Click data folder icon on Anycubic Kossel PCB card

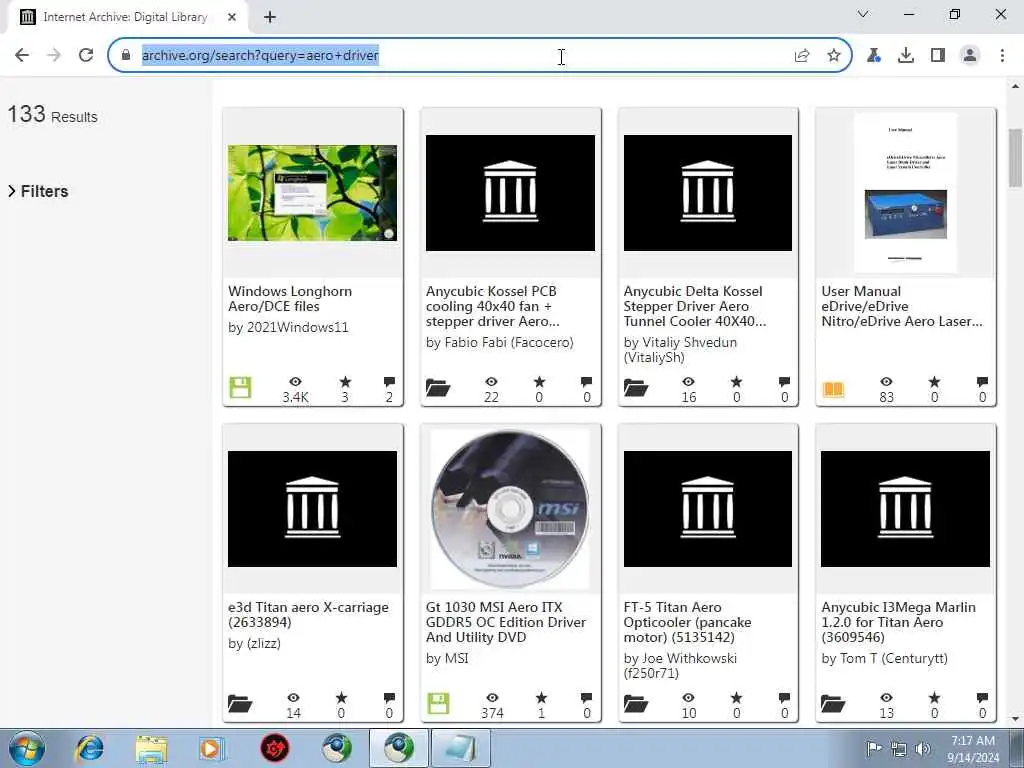pos(438,388)
